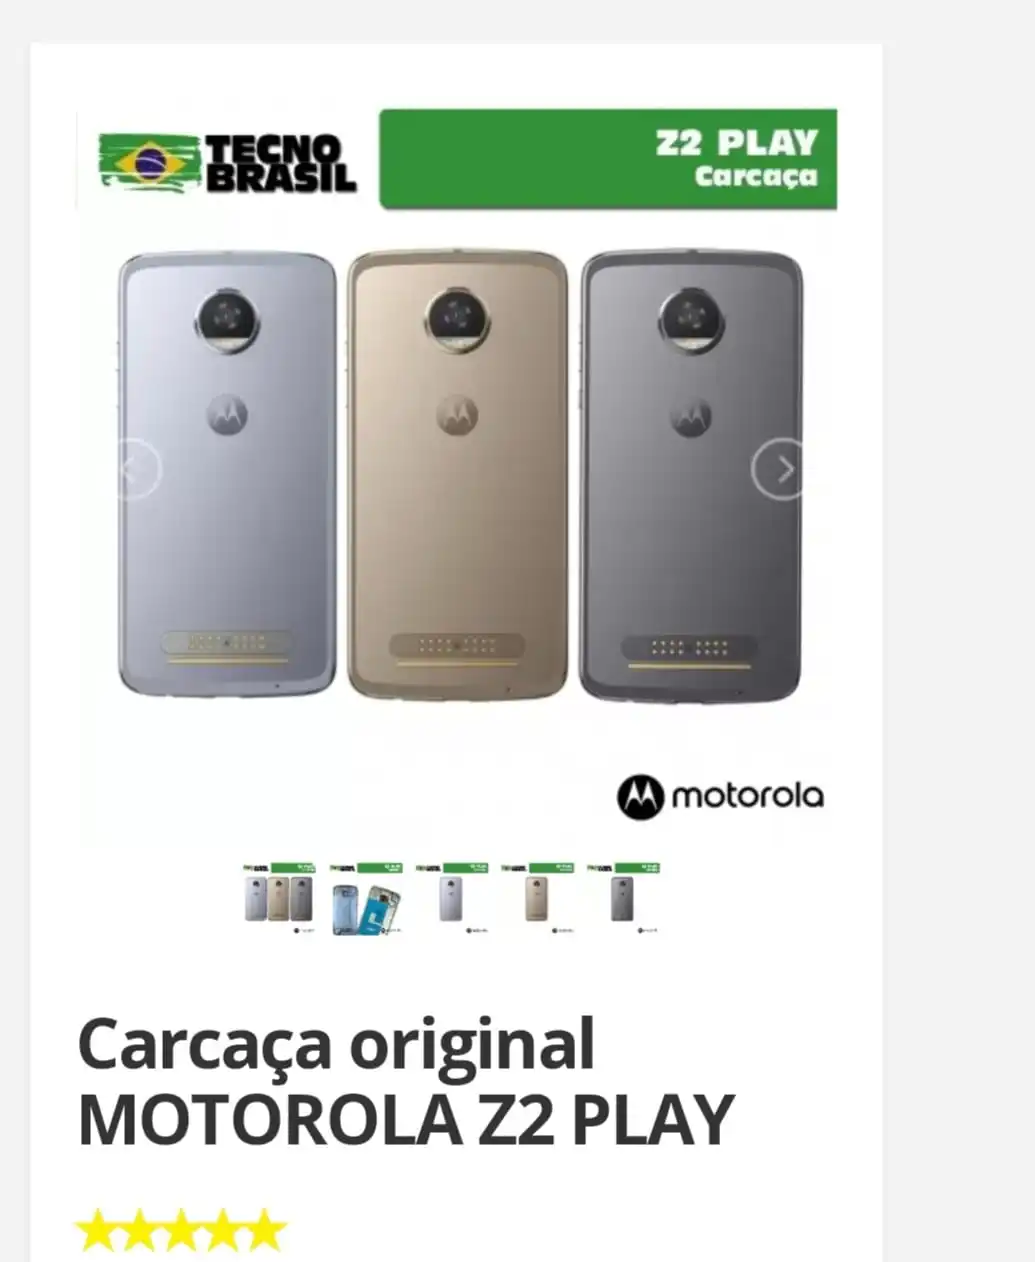Image resolution: width=1035 pixels, height=1262 pixels.
Task: Click the Motorola emblem on the gold phone
Action: click(x=457, y=414)
